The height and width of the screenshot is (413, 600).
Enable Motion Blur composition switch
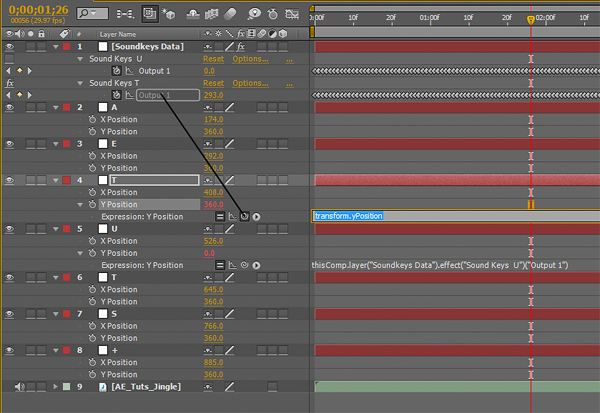click(x=230, y=14)
